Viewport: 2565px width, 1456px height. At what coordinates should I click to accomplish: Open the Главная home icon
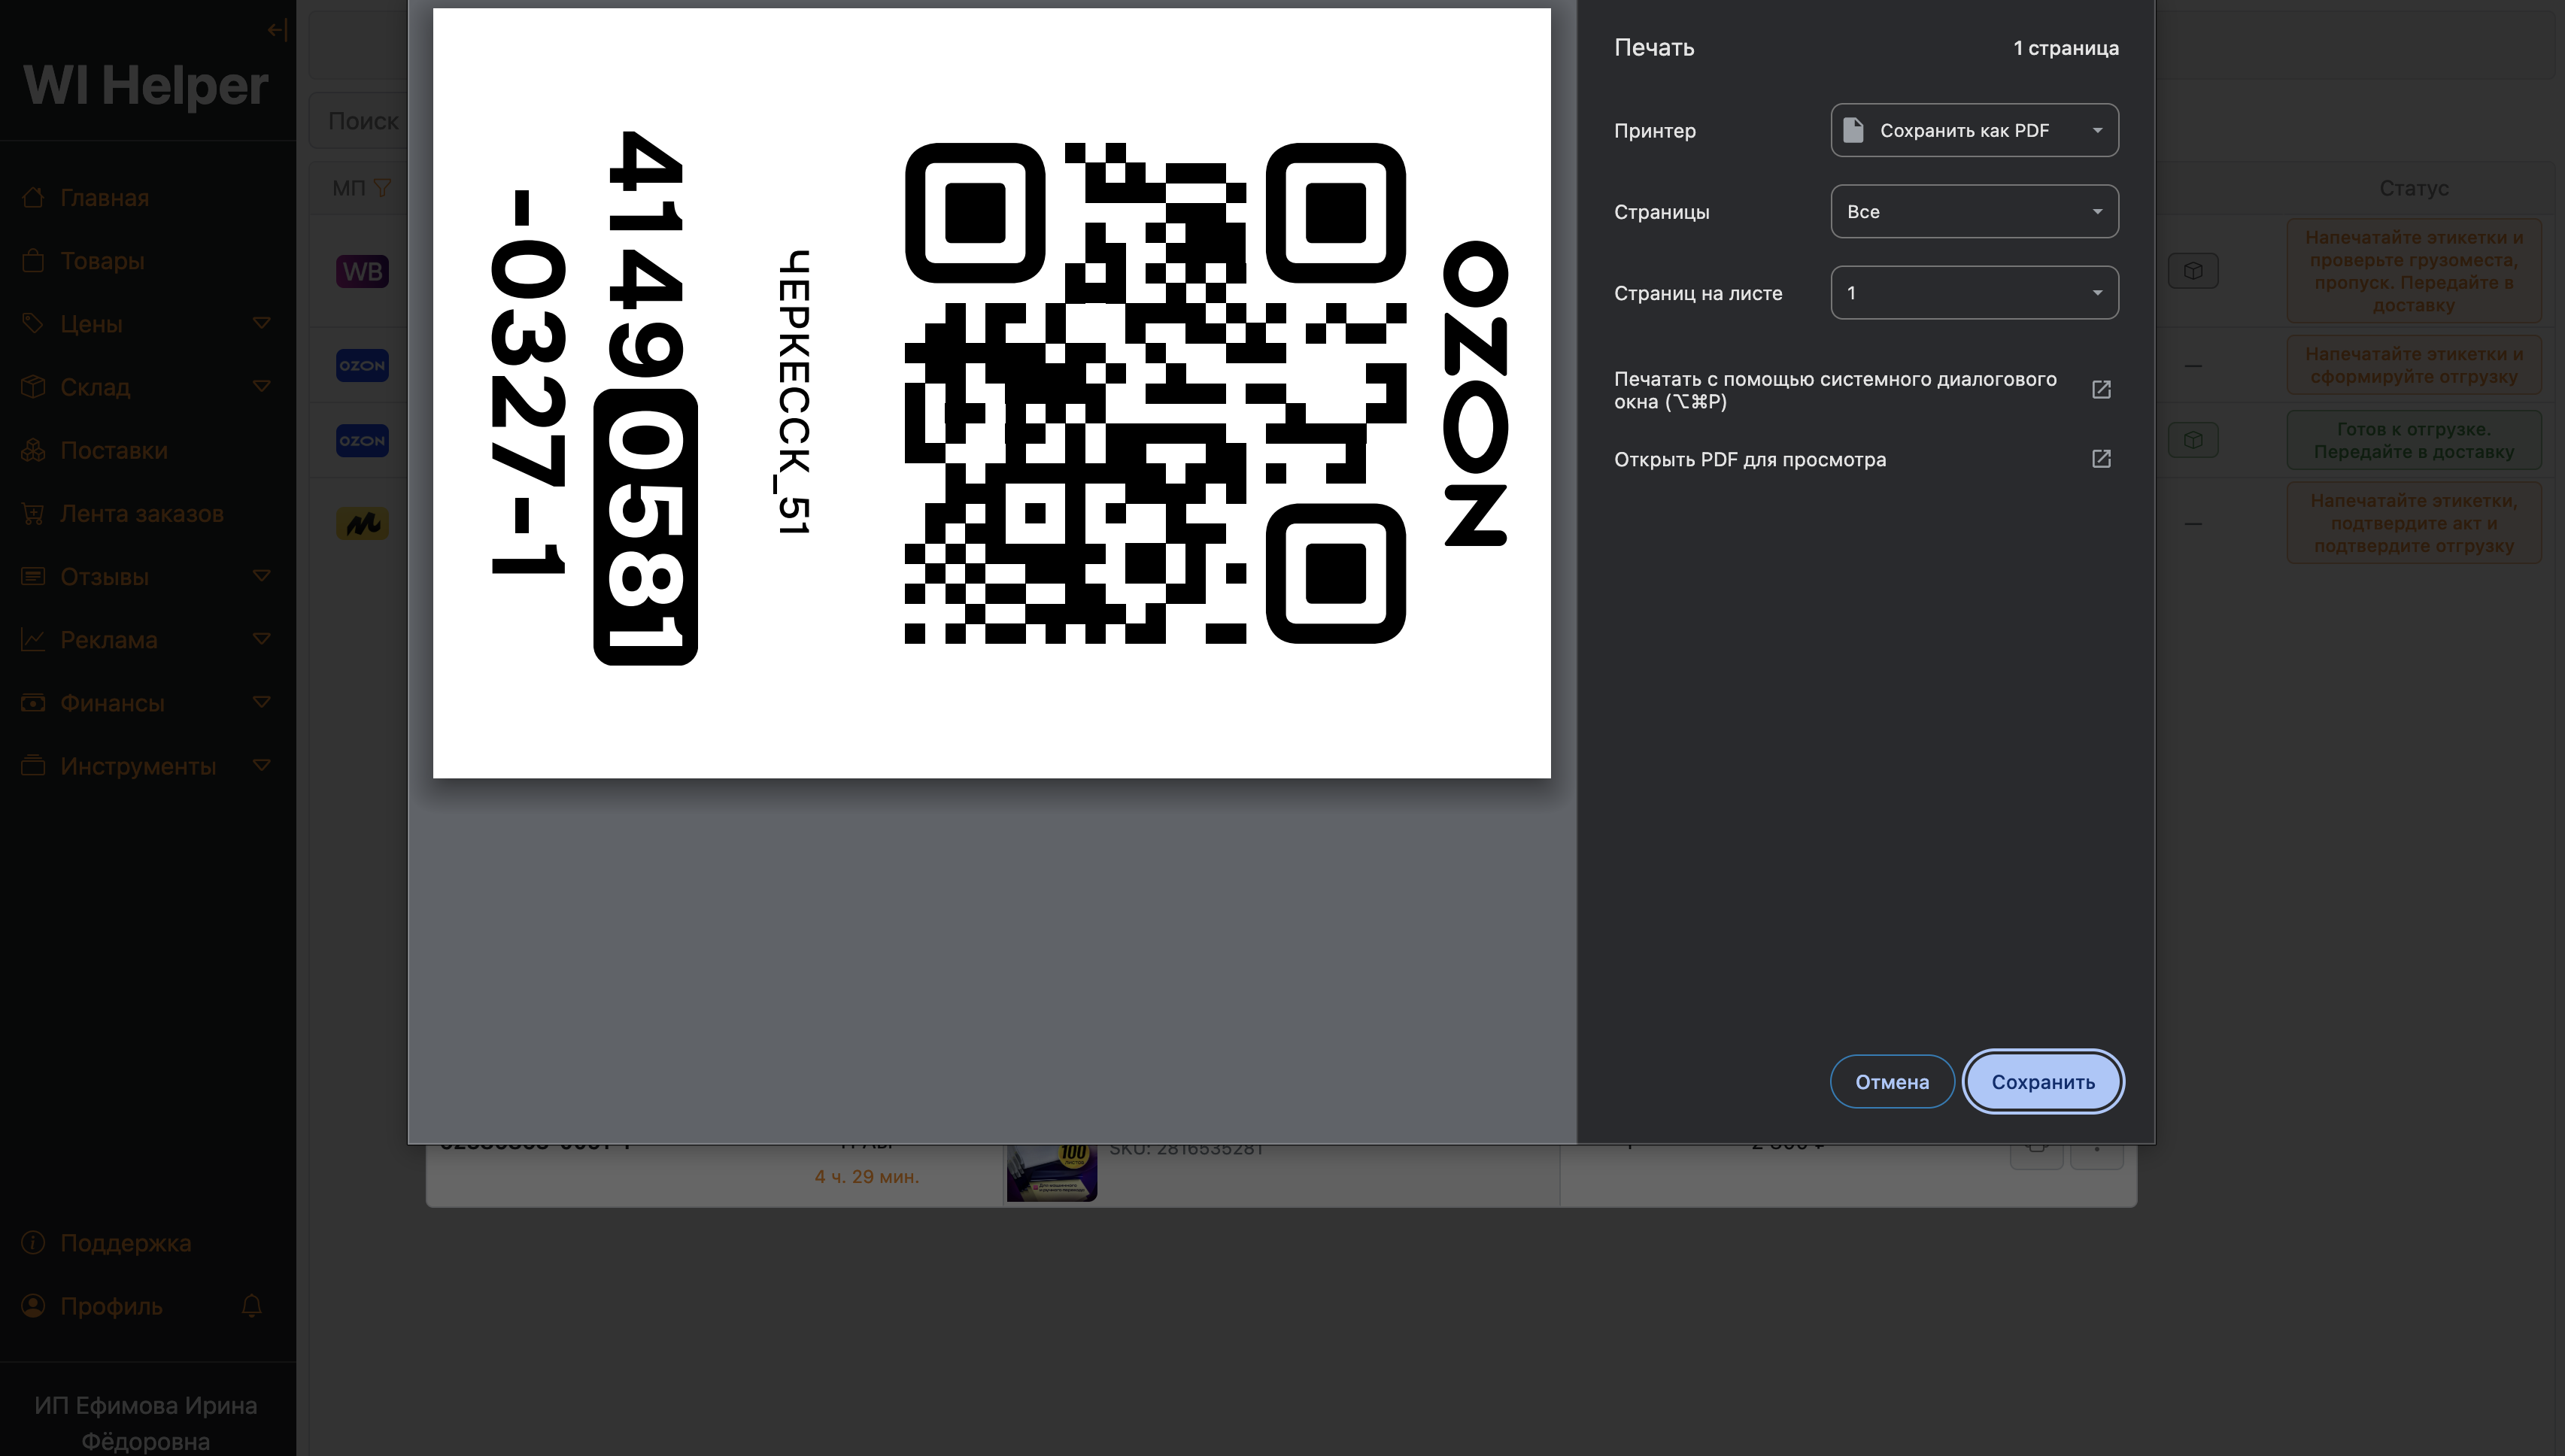pyautogui.click(x=33, y=198)
